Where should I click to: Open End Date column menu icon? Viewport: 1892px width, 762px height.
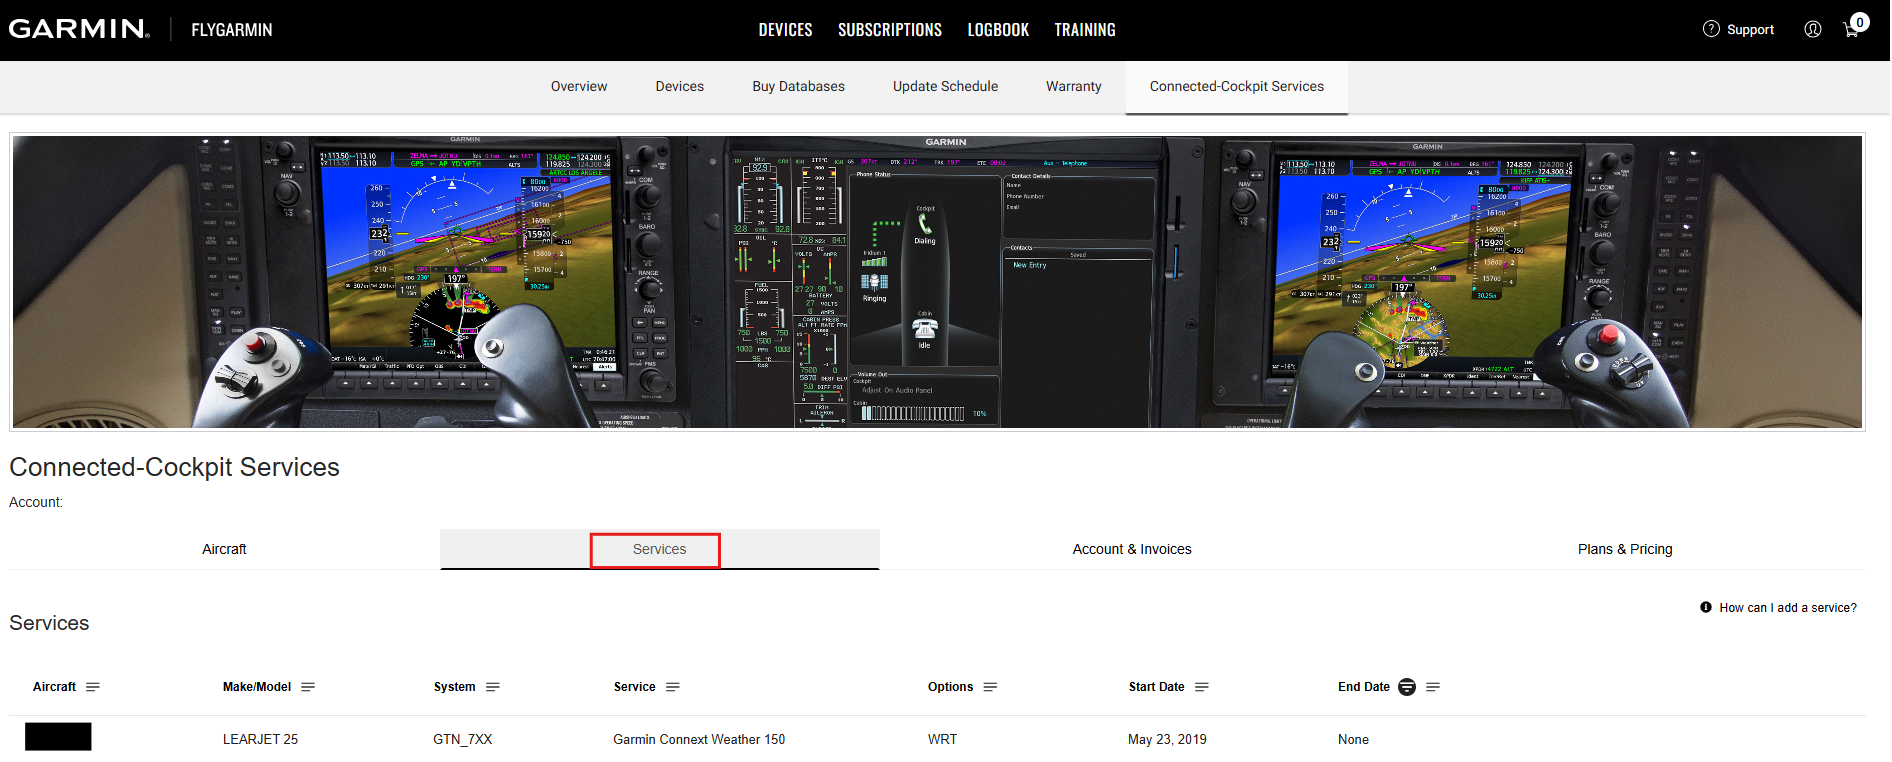pos(1433,687)
